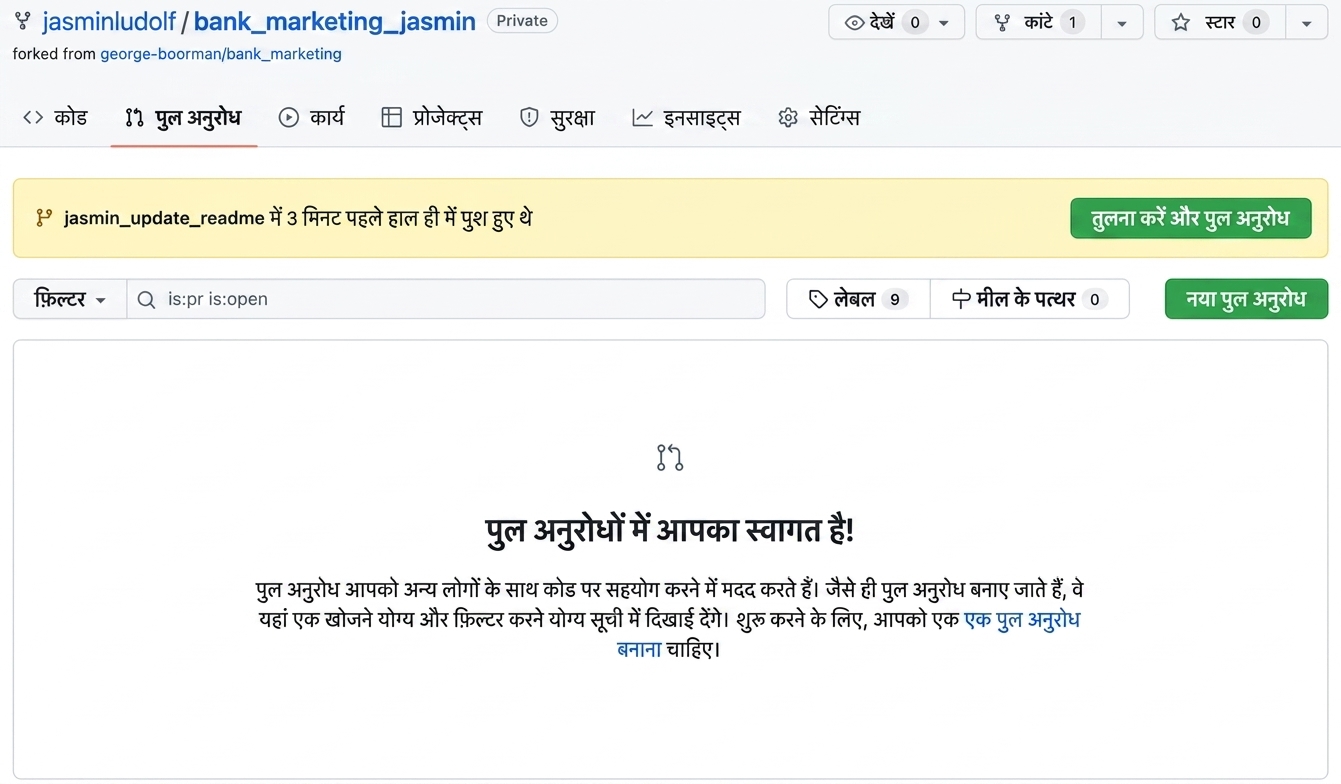
Task: Expand the देखें watch options dropdown arrow
Action: (x=944, y=23)
